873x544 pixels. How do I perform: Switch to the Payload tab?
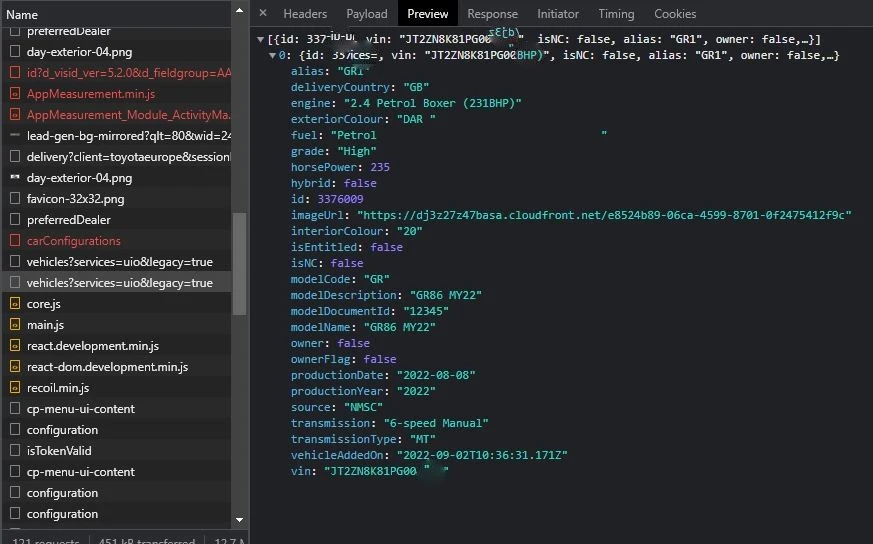click(366, 14)
